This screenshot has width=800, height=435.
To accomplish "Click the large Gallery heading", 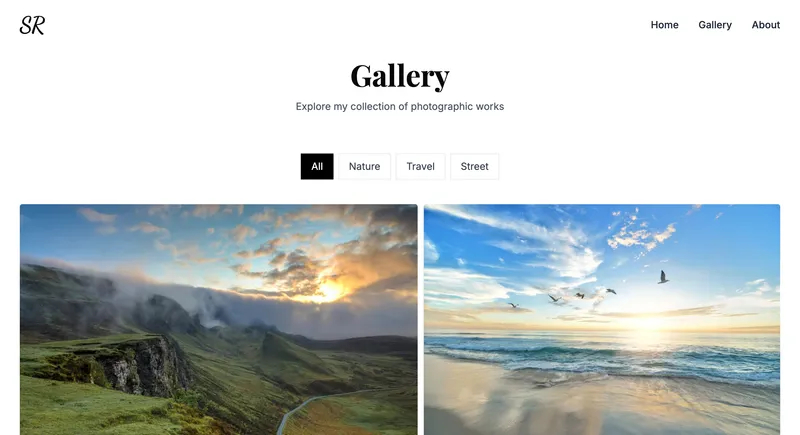I will 400,76.
